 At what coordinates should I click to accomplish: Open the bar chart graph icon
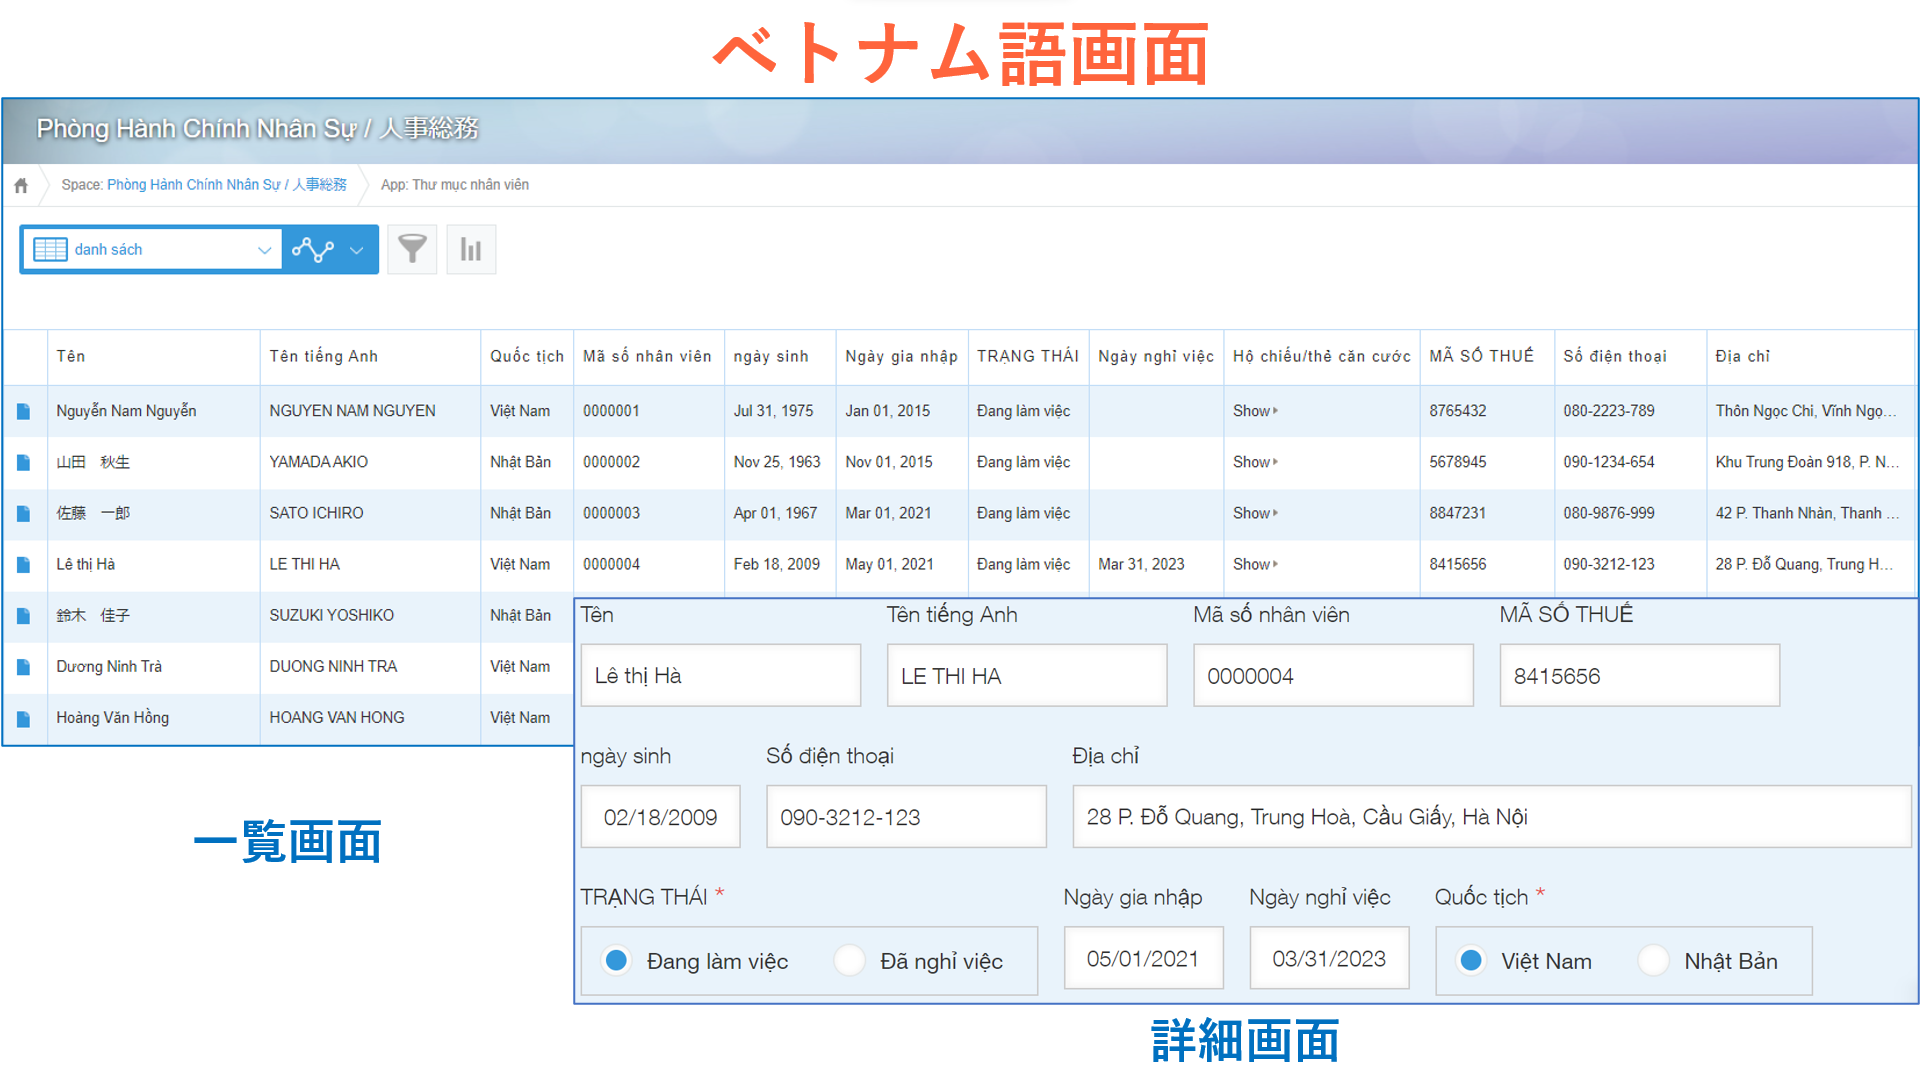471,249
